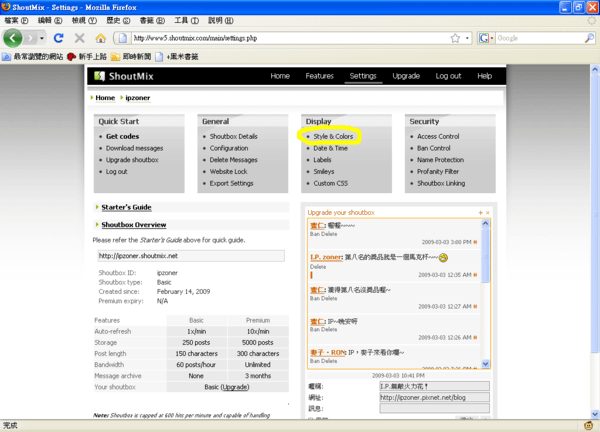
Task: Open the 新手上路 bookmark
Action: pos(87,57)
